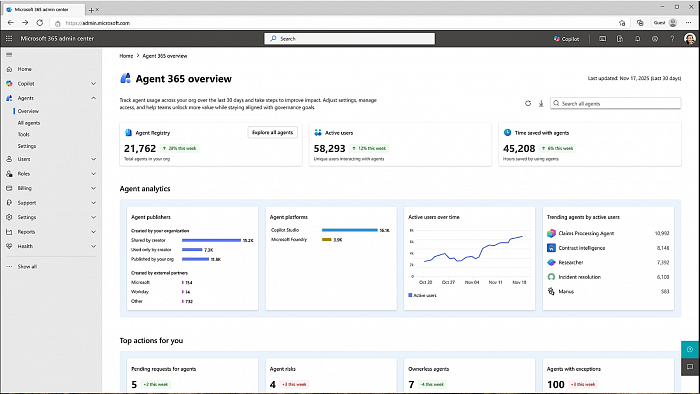Click the Shared by creator bar
Image resolution: width=700 pixels, height=394 pixels.
pyautogui.click(x=211, y=240)
